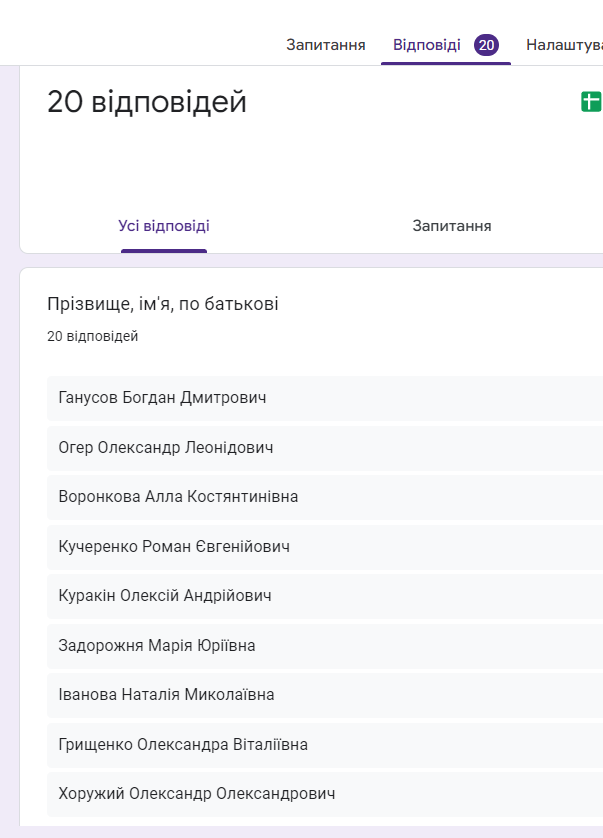
Task: Click the response Ганусов Богдан Дмитрович
Action: (x=163, y=398)
